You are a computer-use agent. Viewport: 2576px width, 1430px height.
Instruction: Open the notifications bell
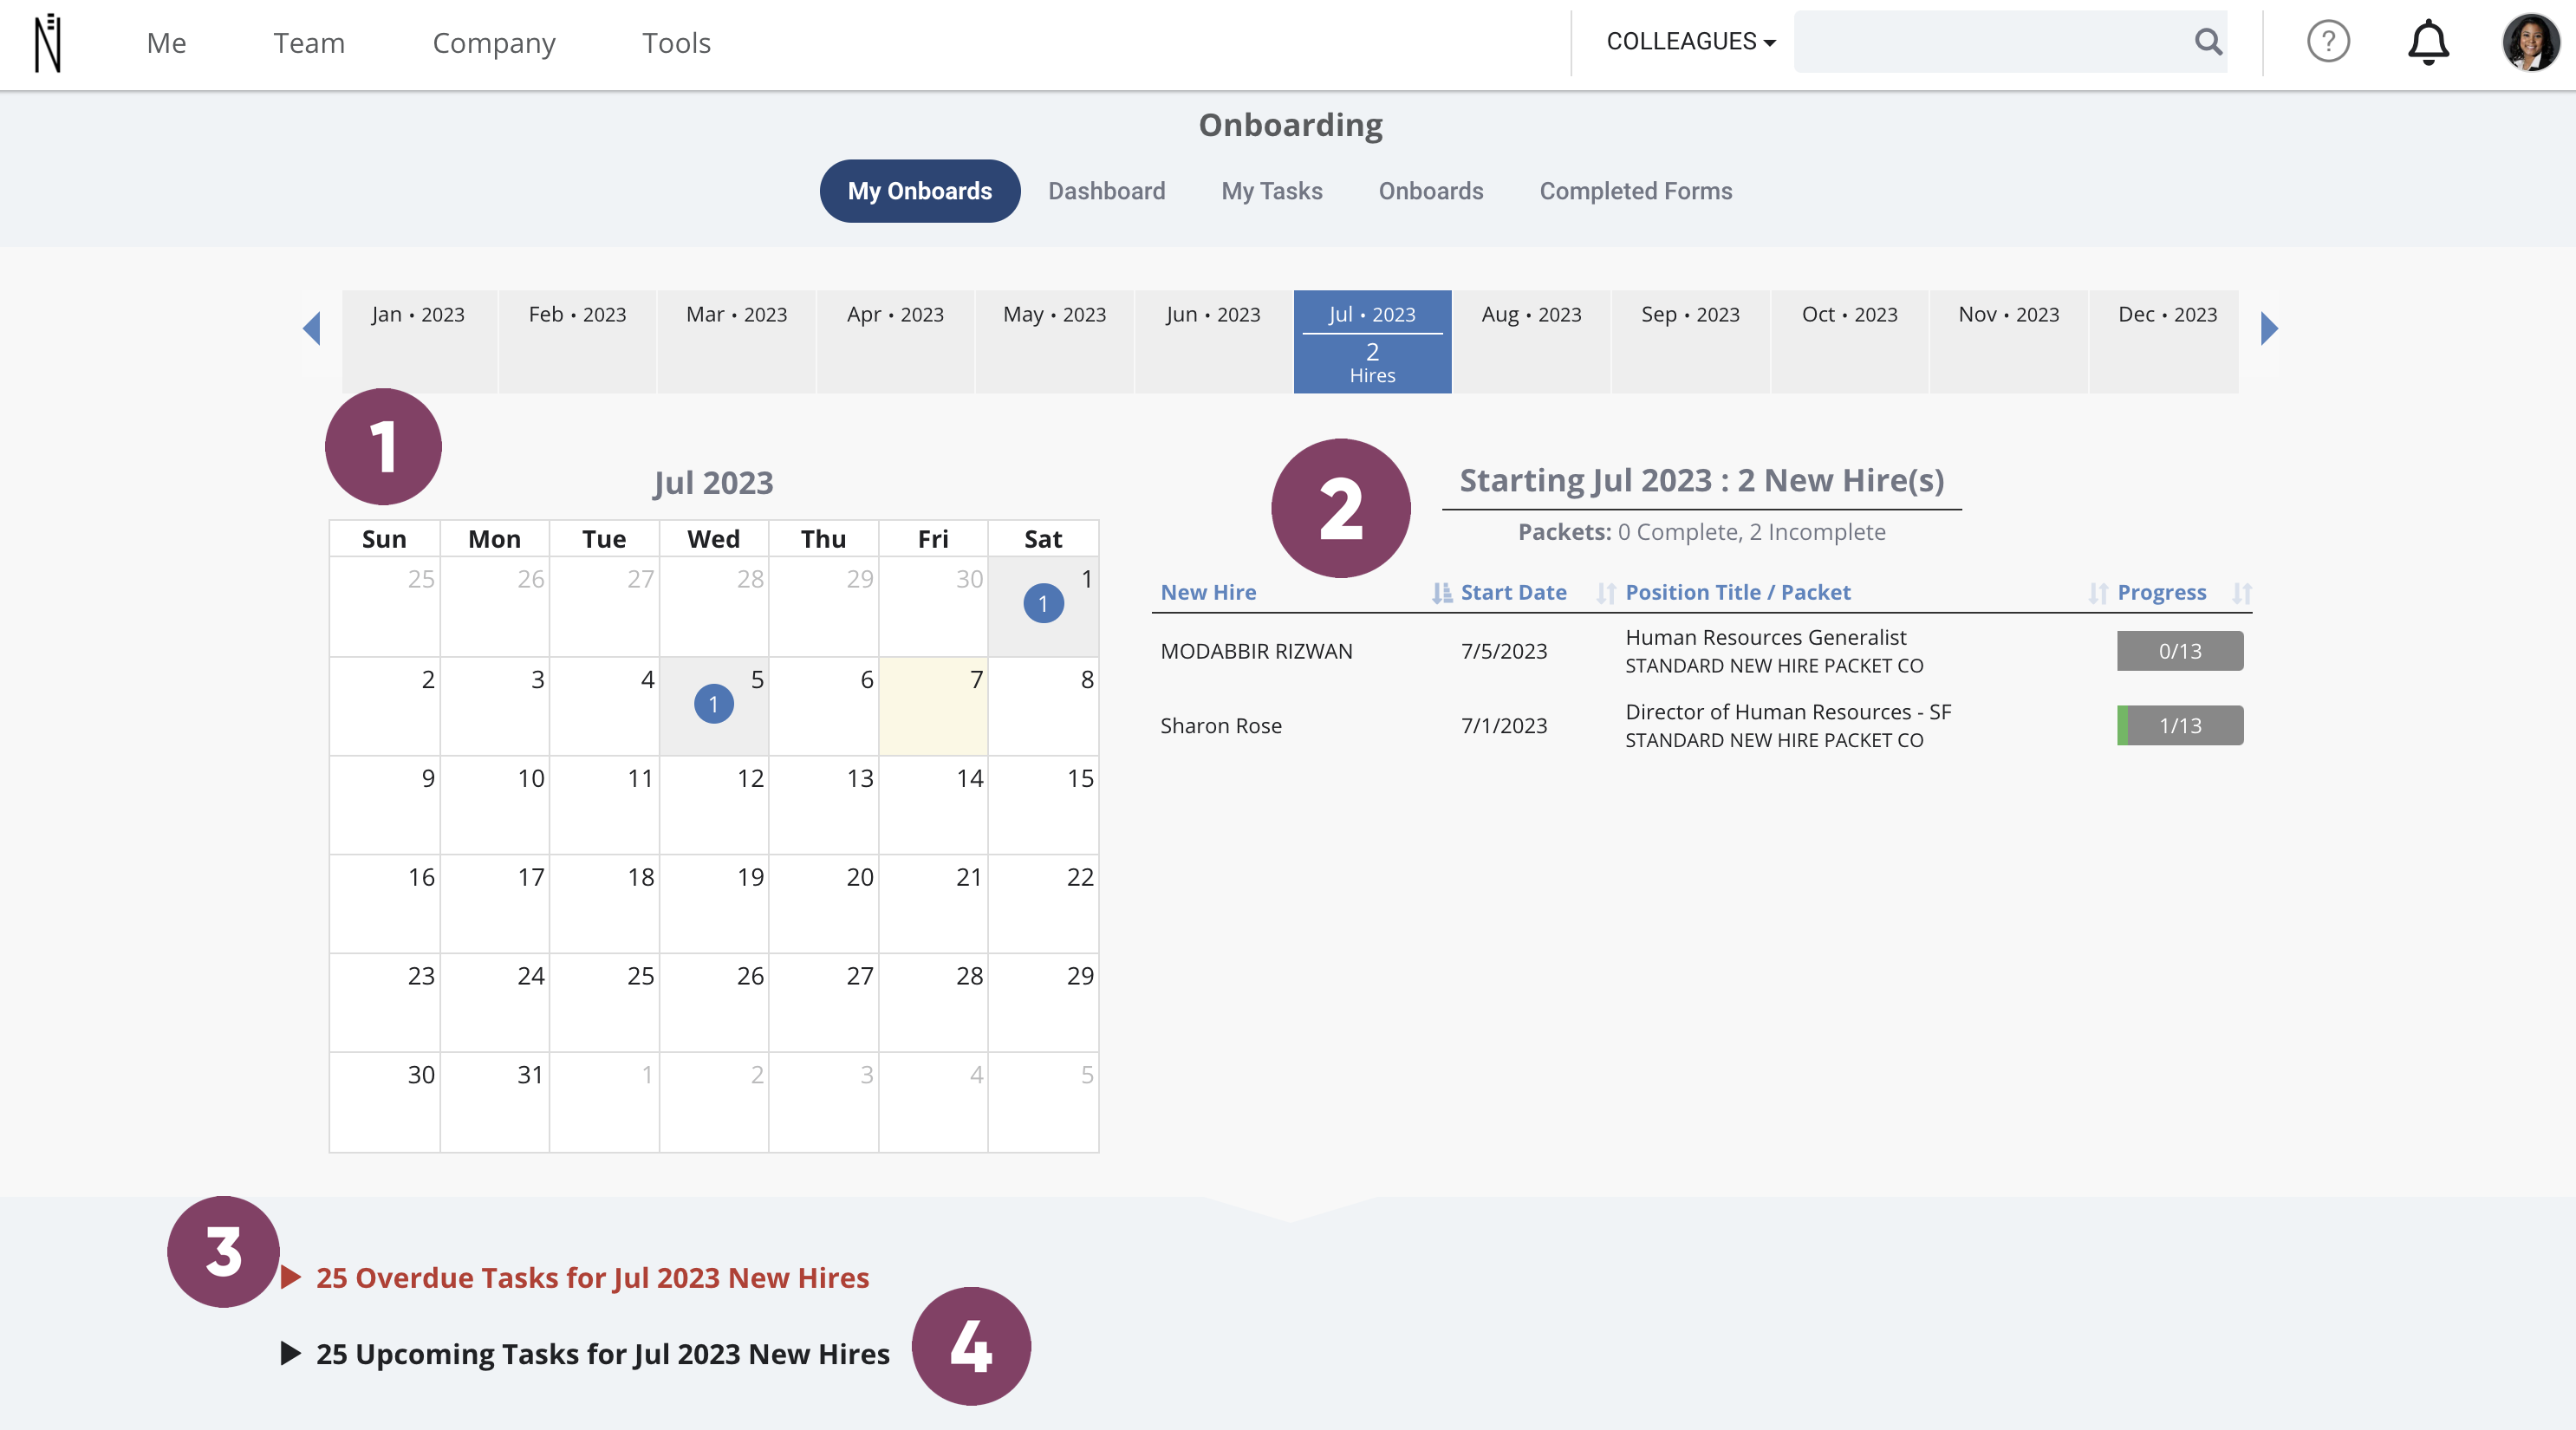(2428, 42)
